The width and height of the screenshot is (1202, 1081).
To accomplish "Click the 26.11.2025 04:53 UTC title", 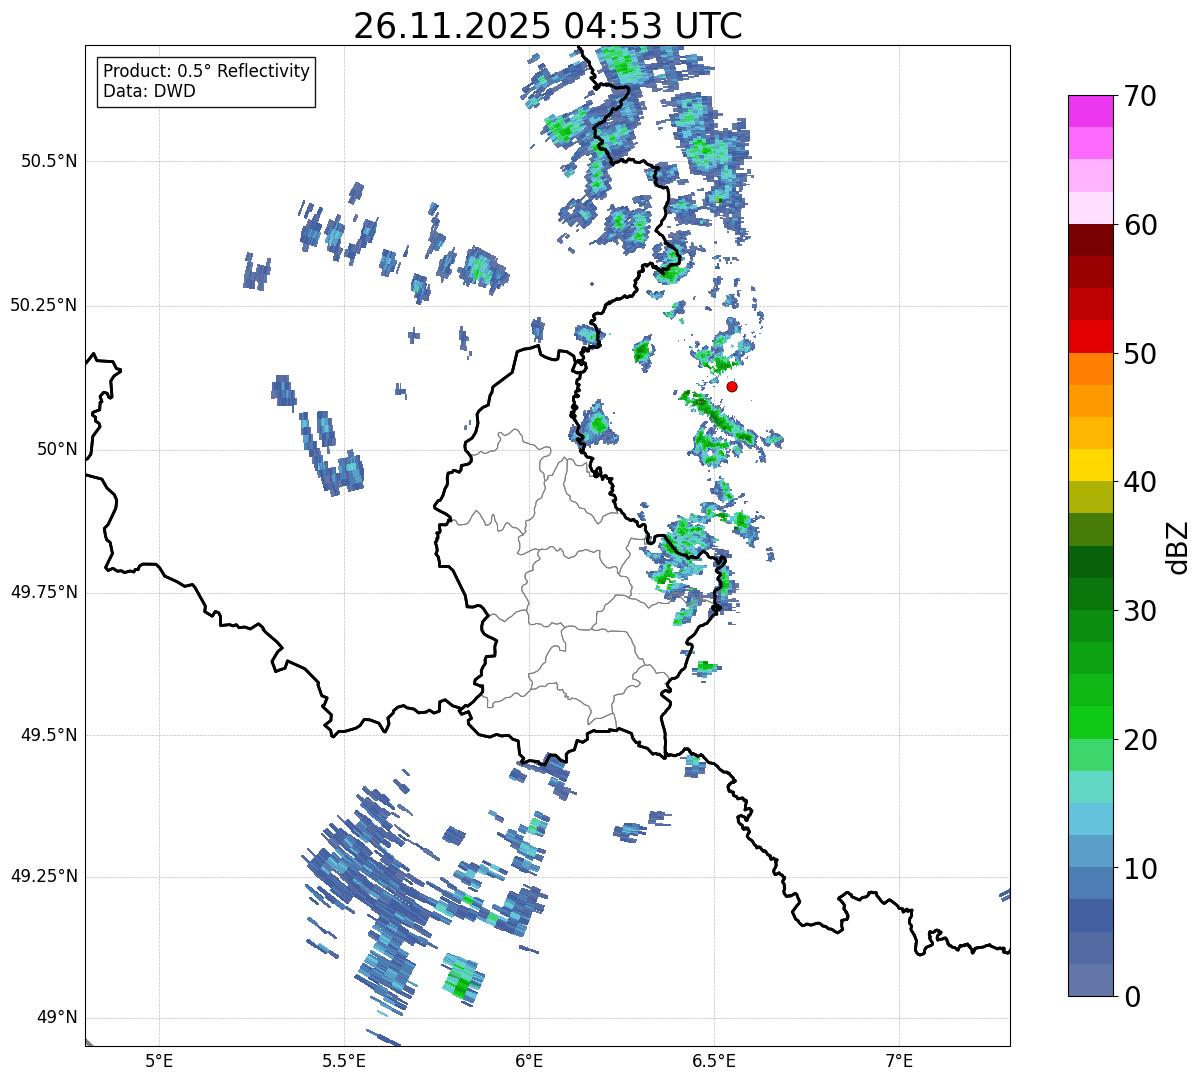I will 548,26.
